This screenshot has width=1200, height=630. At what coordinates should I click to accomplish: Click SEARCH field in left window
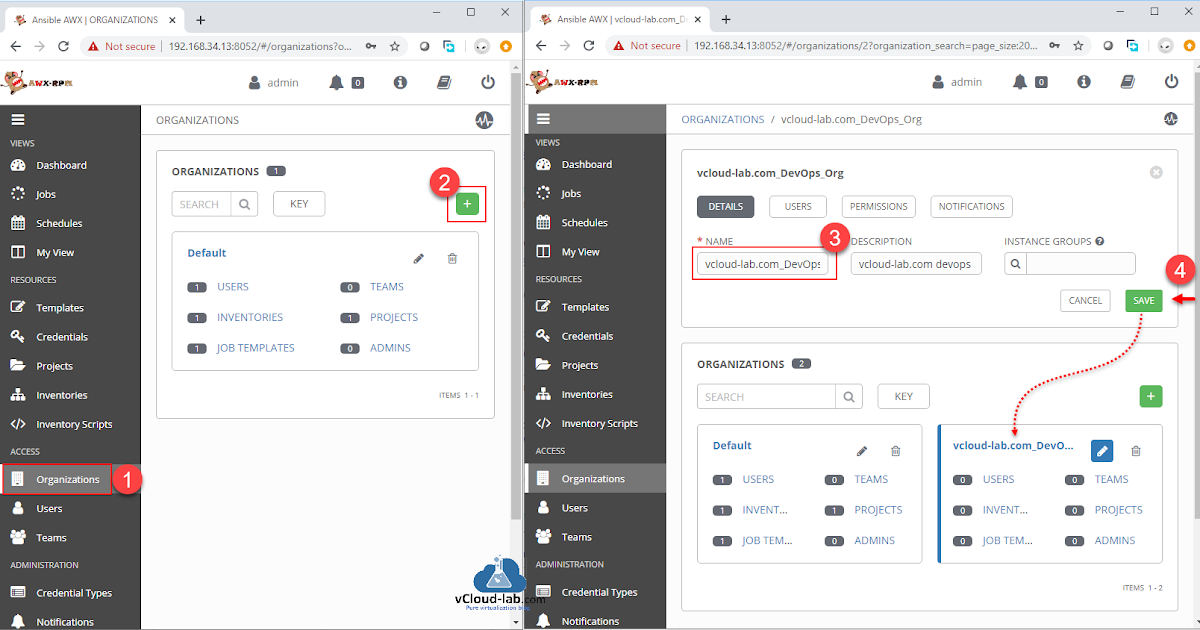click(x=201, y=204)
